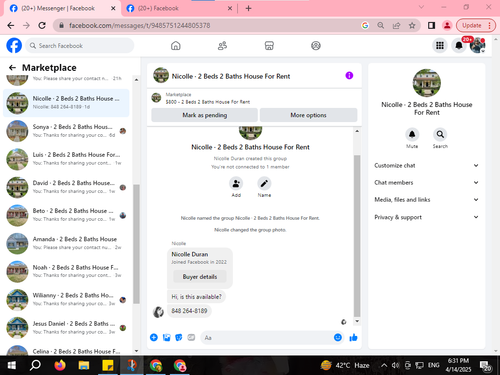Open Sticky Notes from the taskbar
Viewport: 500px width, 375px height.
(108, 365)
